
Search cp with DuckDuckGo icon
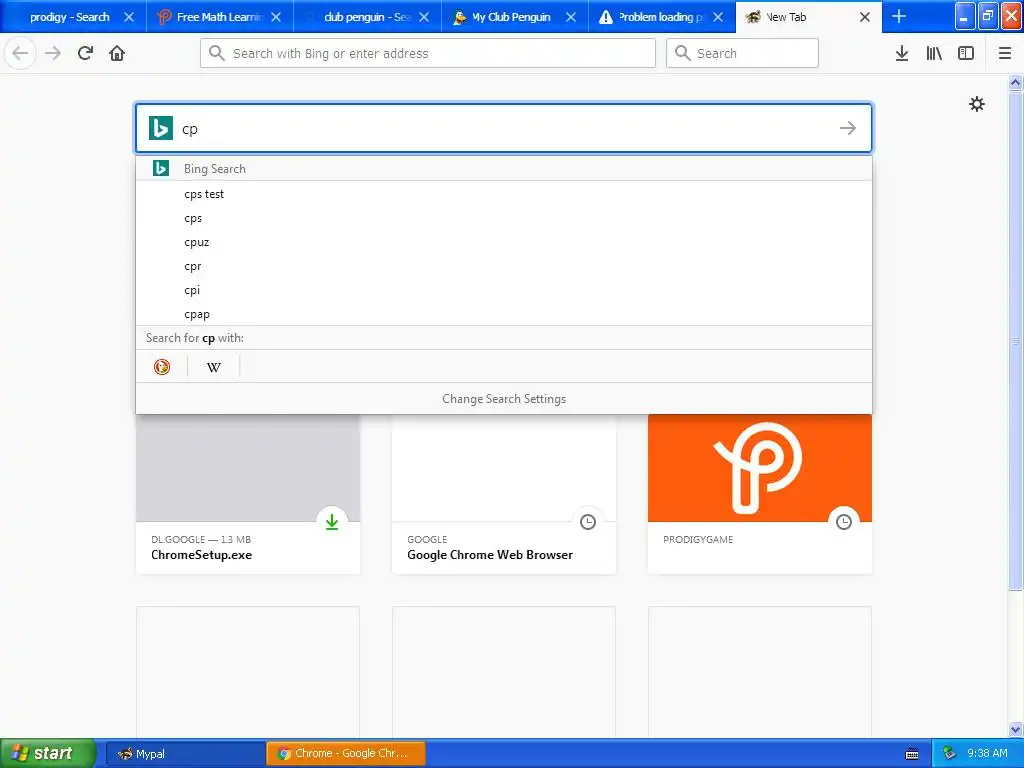tap(162, 367)
